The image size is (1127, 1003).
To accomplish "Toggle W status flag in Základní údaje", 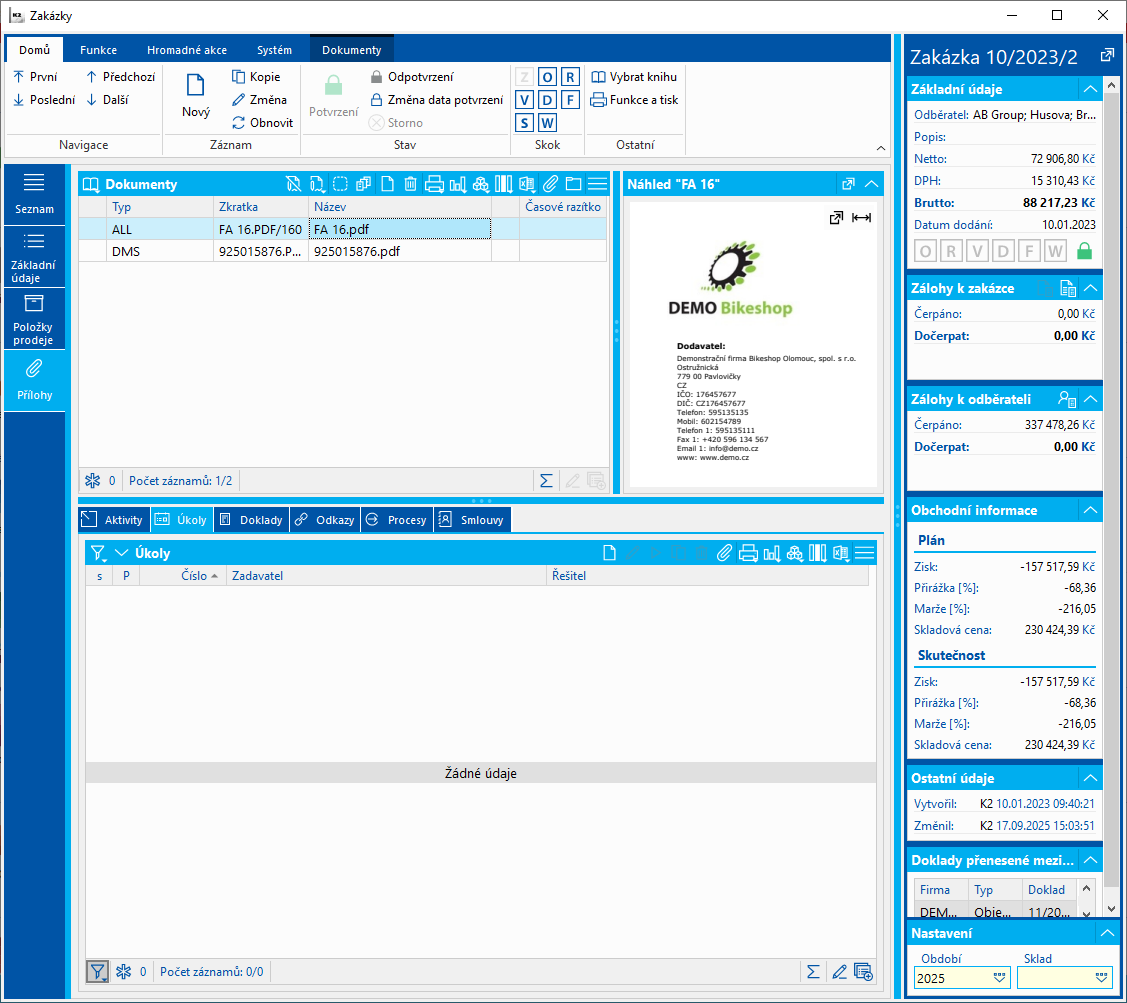I will [x=1055, y=252].
